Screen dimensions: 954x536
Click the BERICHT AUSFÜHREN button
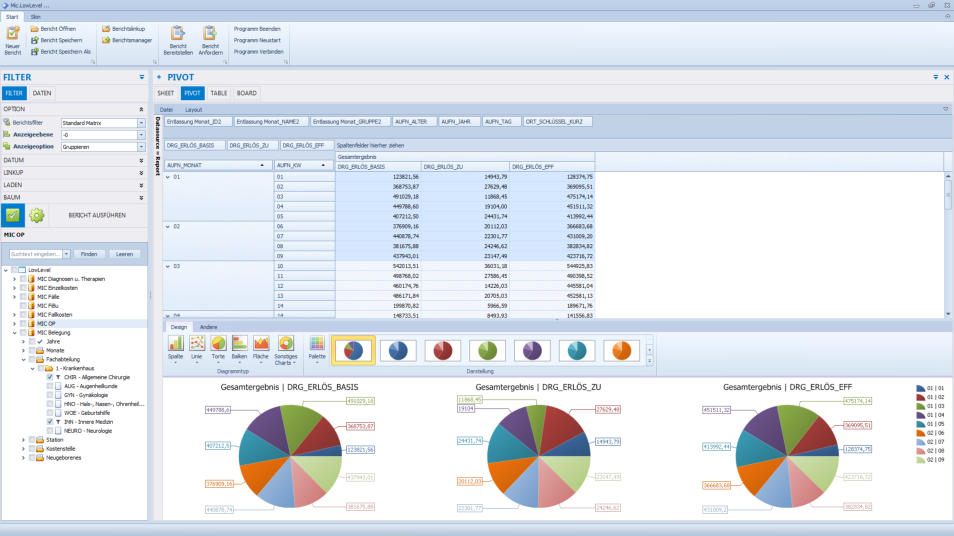tap(96, 214)
